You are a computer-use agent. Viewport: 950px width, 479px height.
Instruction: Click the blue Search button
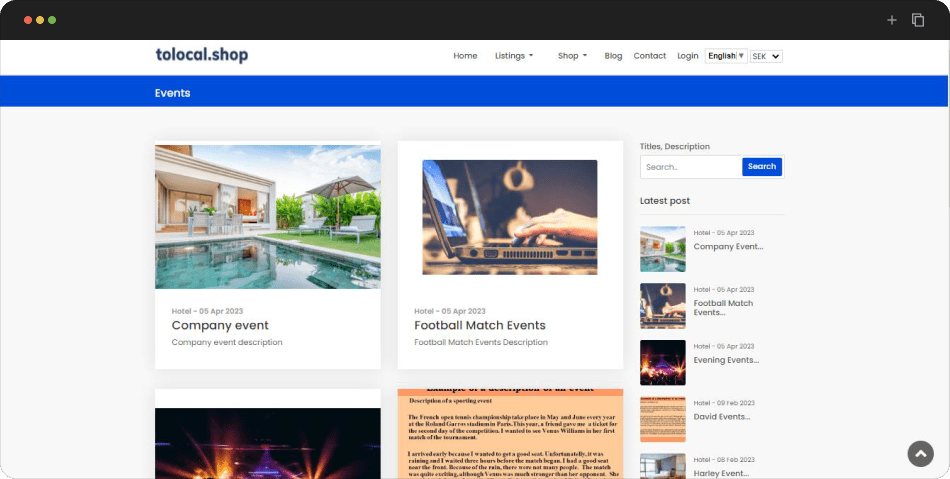tap(762, 167)
